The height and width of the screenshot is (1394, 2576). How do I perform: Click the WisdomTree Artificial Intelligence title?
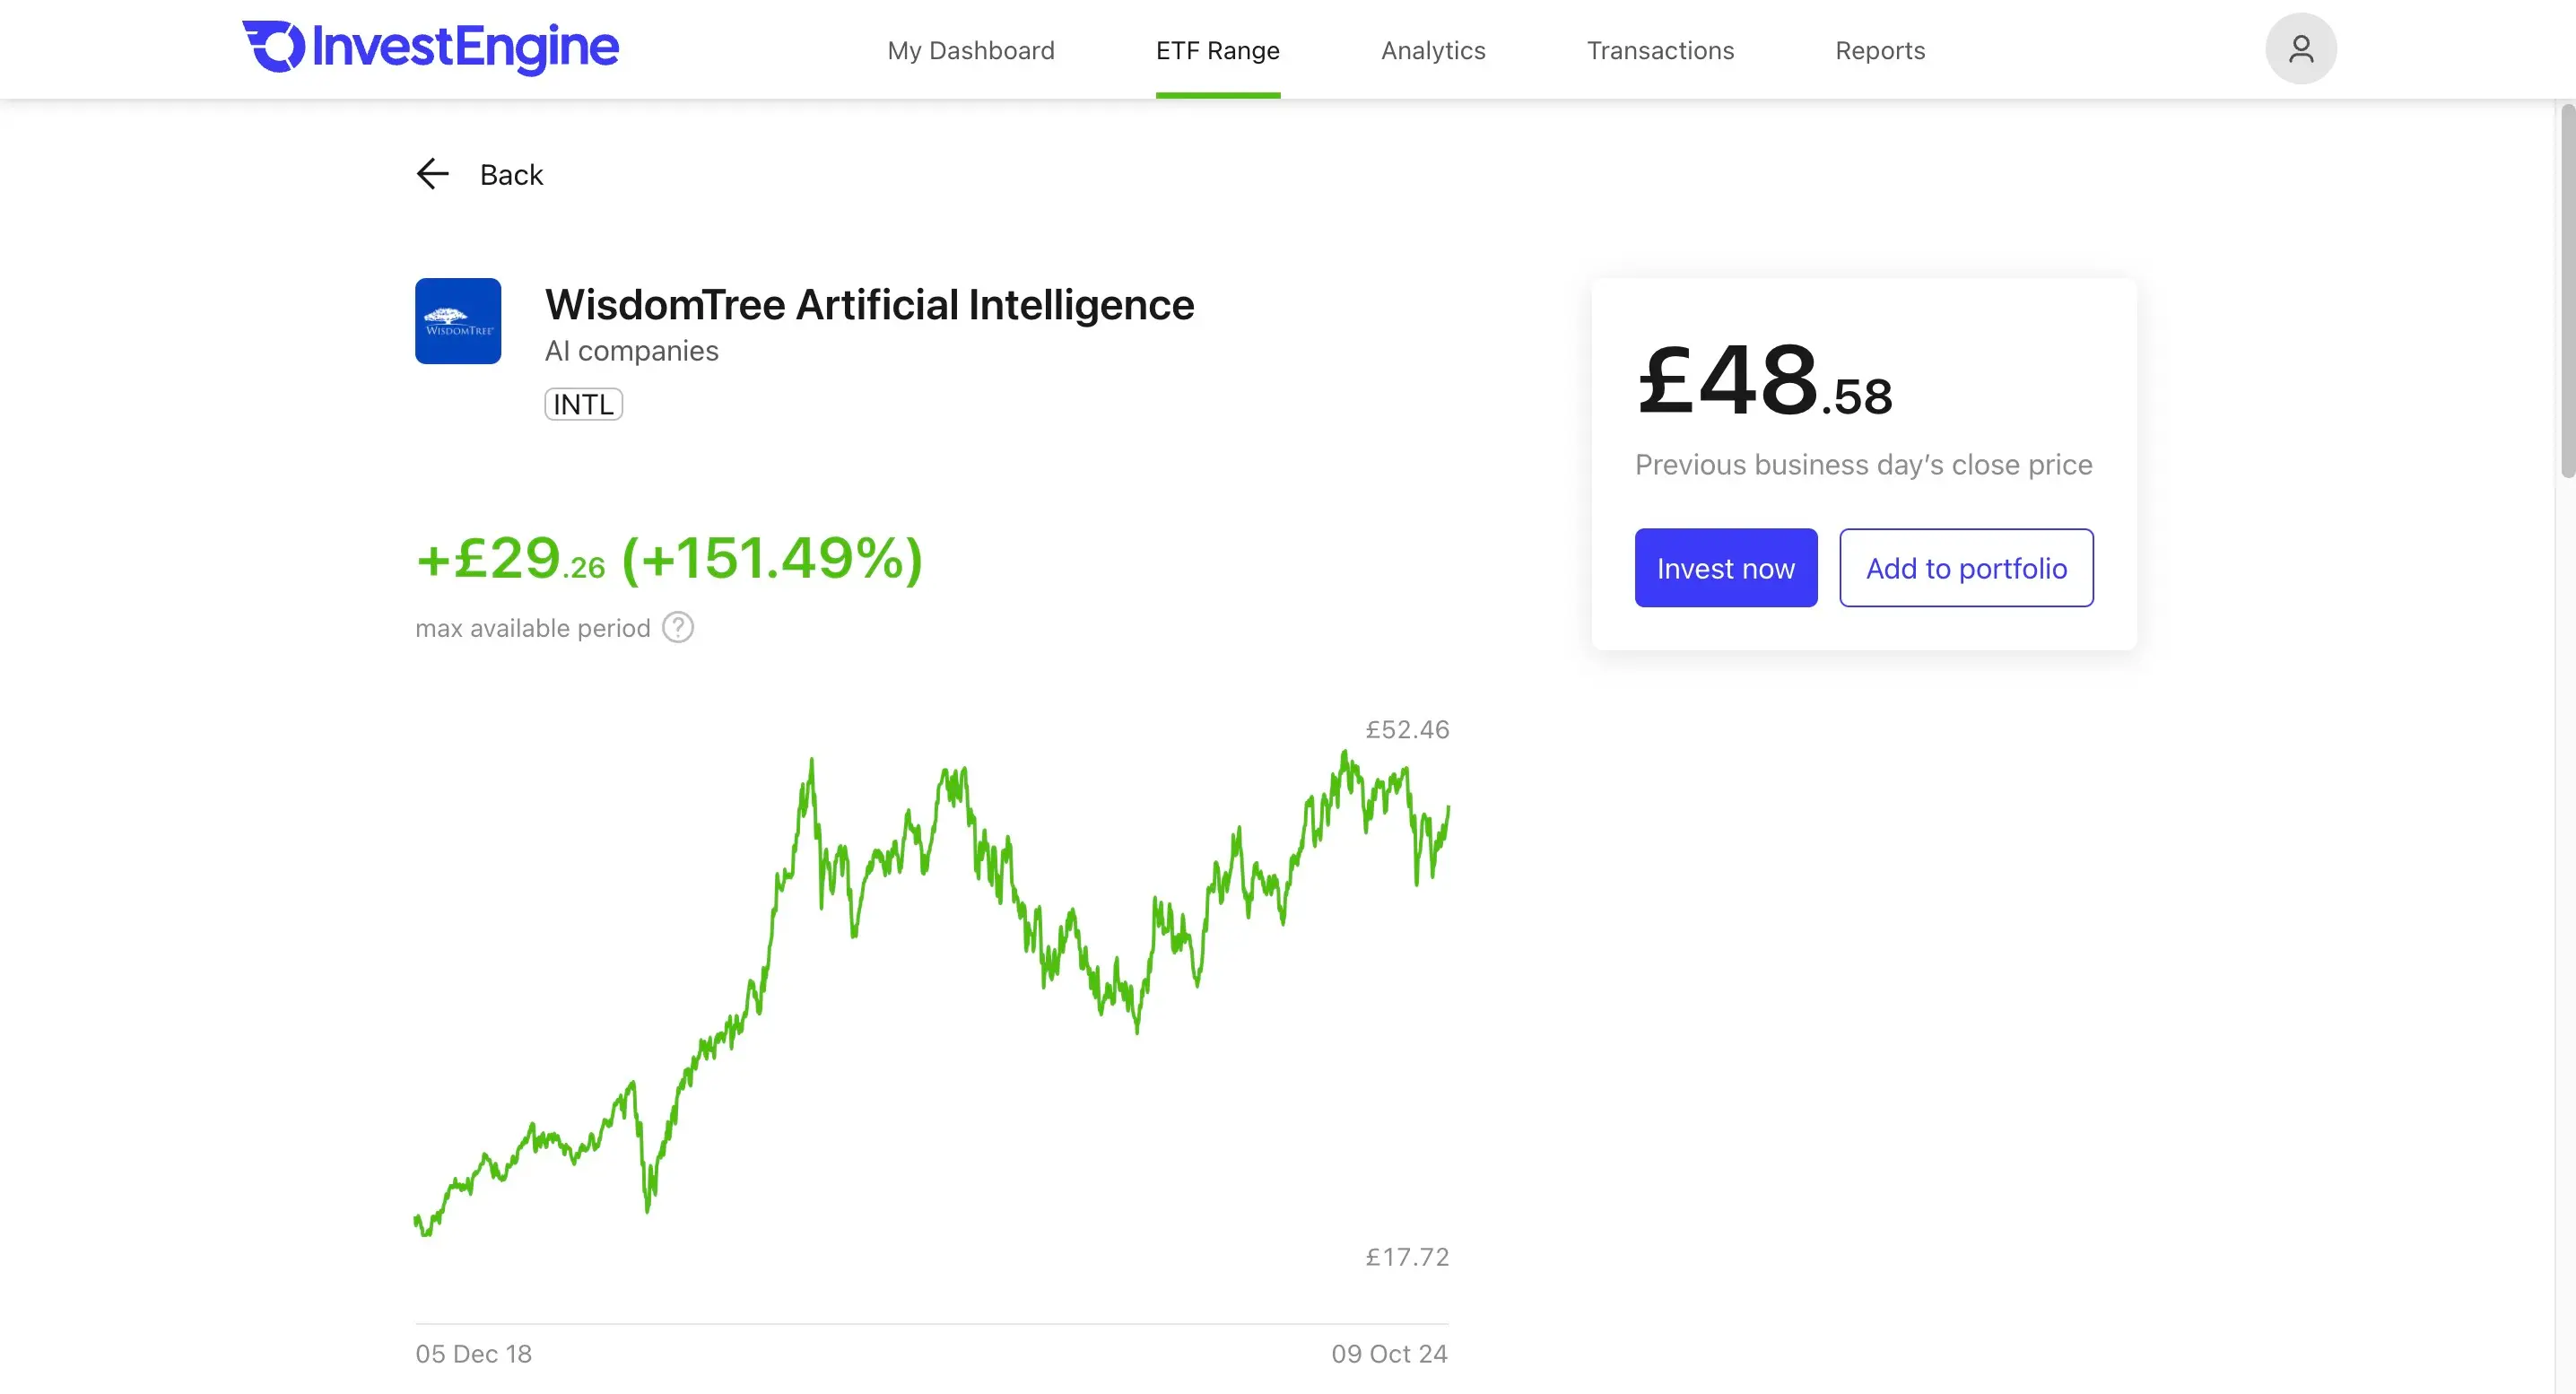[869, 305]
